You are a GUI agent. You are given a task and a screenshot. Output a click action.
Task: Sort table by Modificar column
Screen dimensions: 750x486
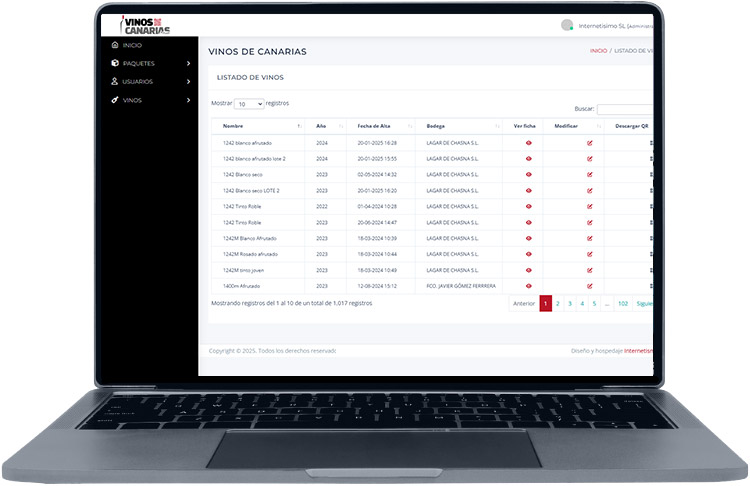click(574, 126)
